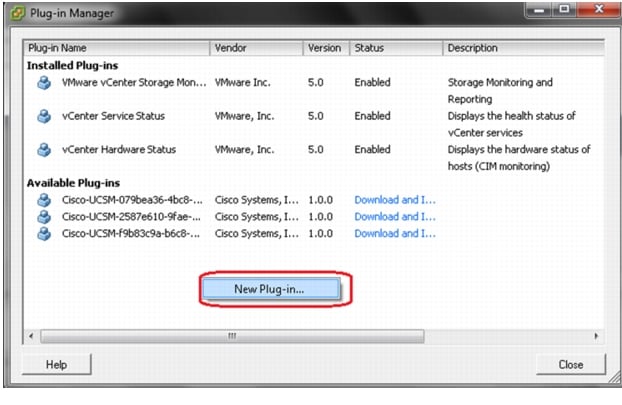The height and width of the screenshot is (405, 622).
Task: Sort by Plug-in Name column header
Action: [117, 48]
